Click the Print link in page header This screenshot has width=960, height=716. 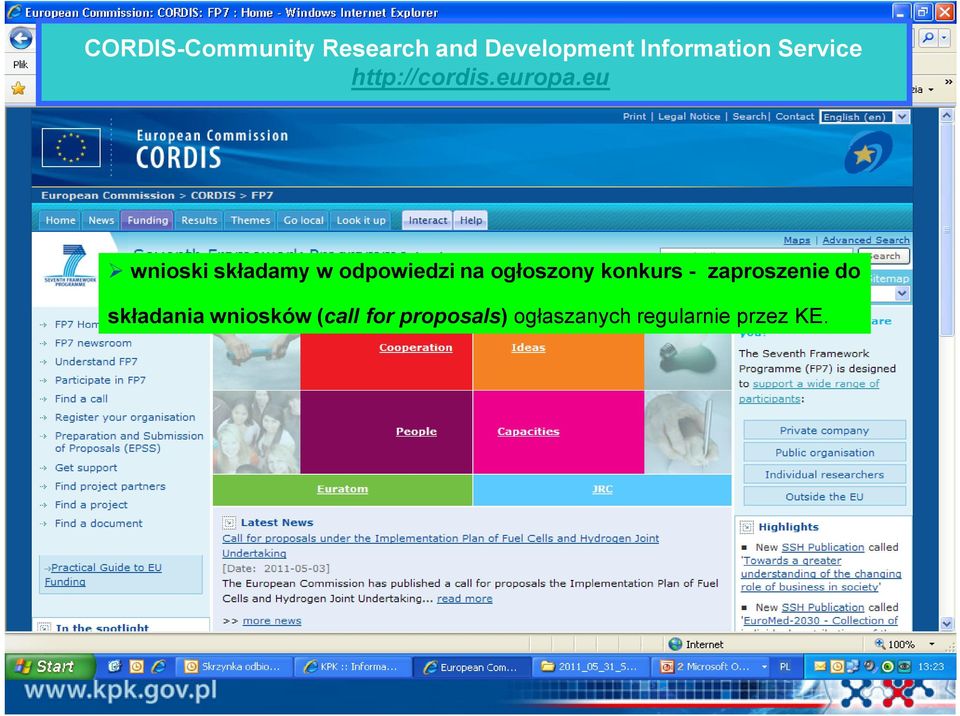(634, 116)
